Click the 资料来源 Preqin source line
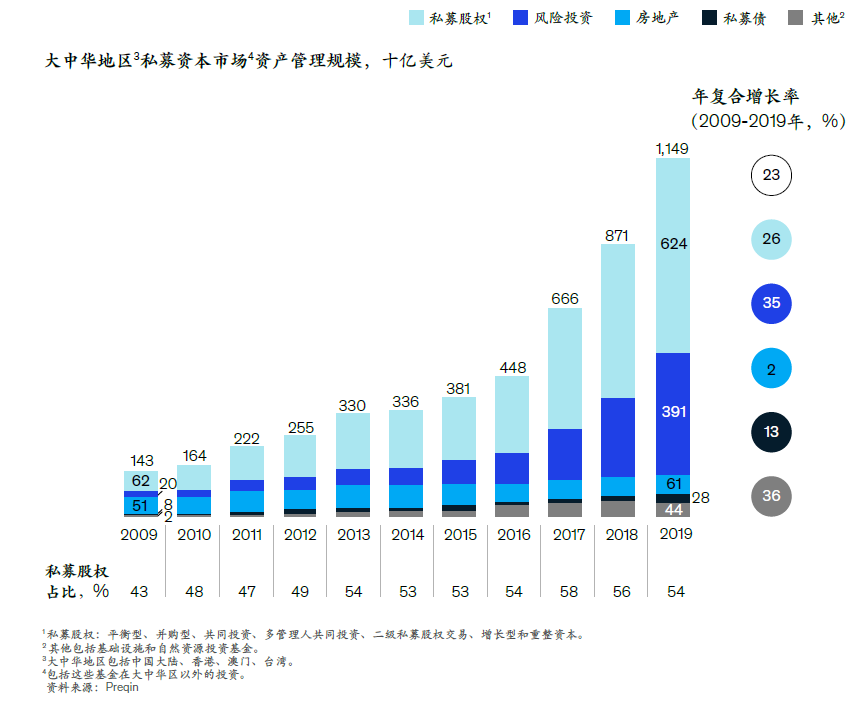 [92, 687]
